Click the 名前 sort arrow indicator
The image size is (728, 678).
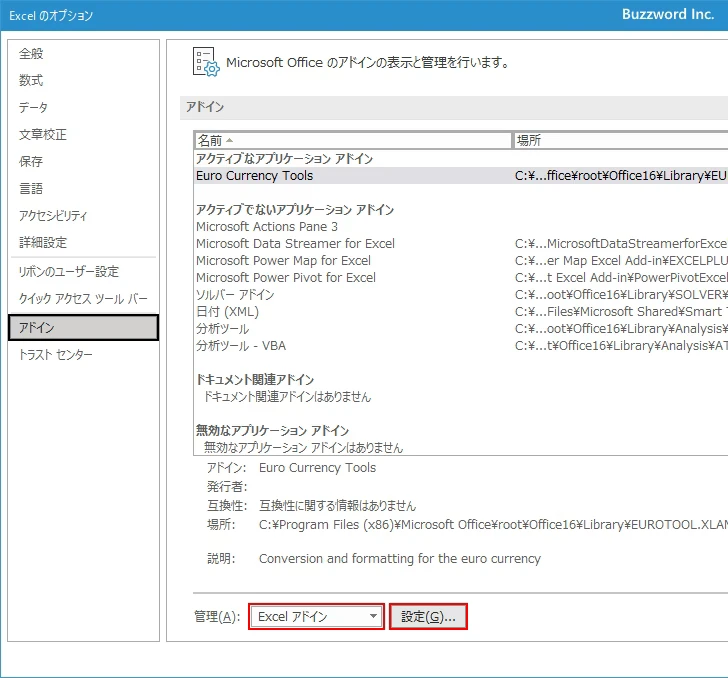click(x=229, y=140)
